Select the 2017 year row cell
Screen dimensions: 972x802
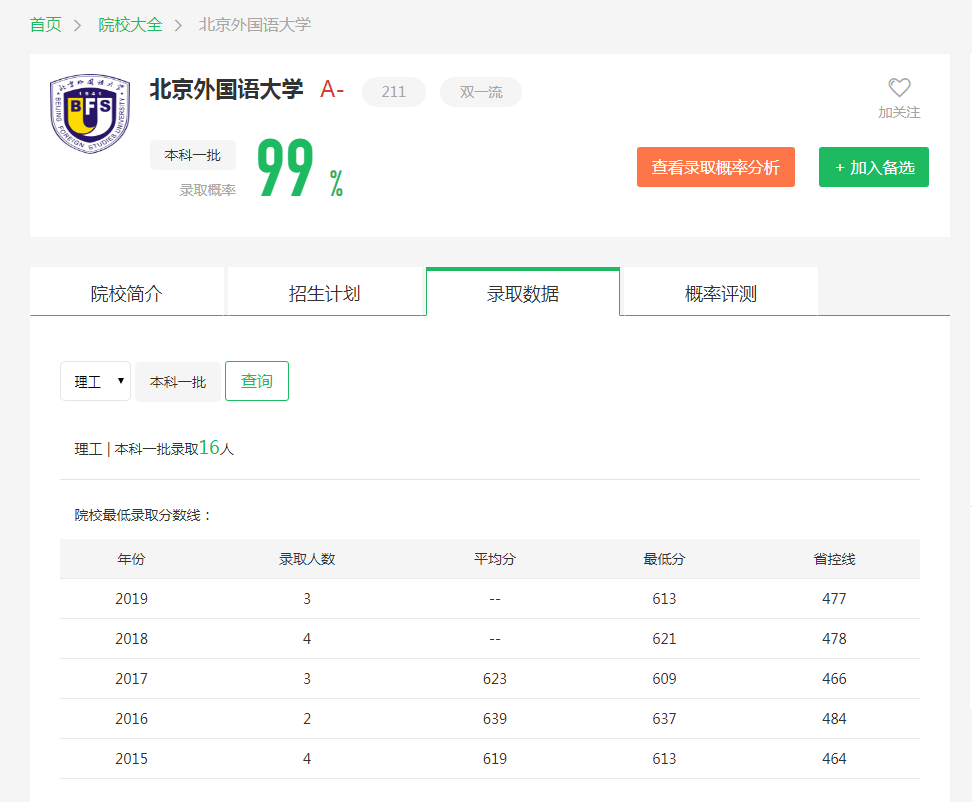[x=131, y=679]
